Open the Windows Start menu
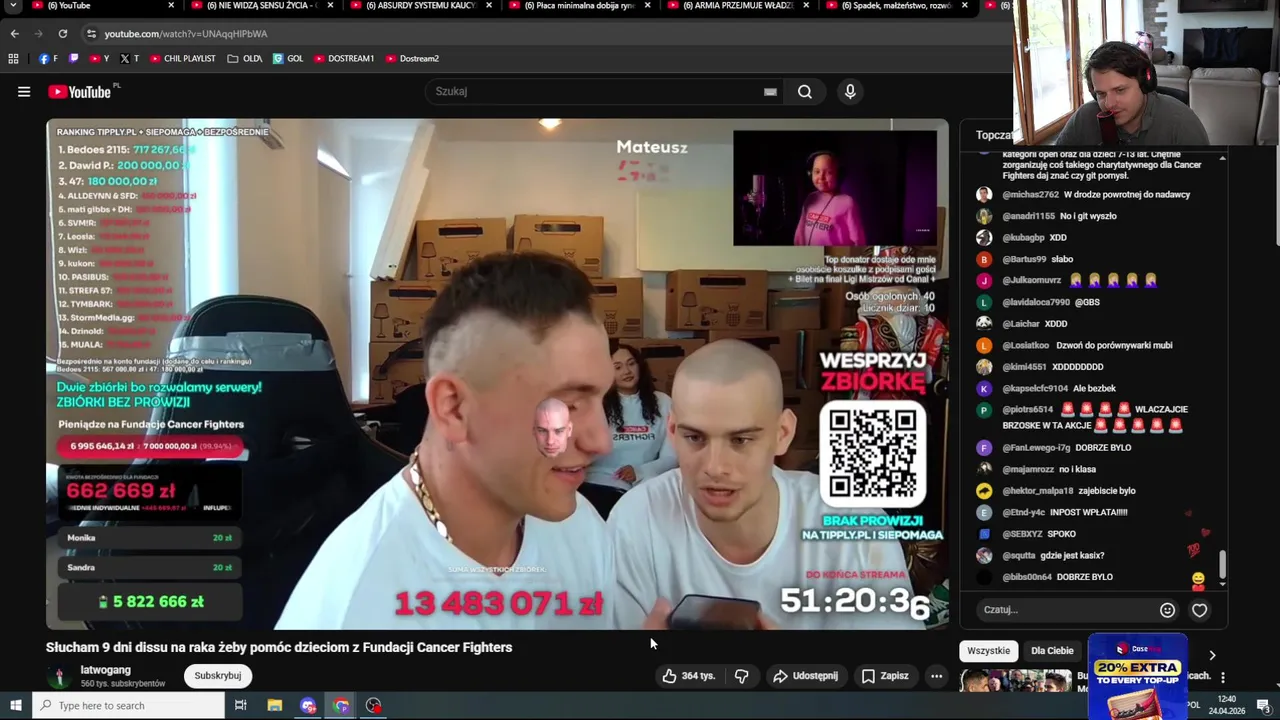Screen dimensions: 1280x720 coord(15,706)
